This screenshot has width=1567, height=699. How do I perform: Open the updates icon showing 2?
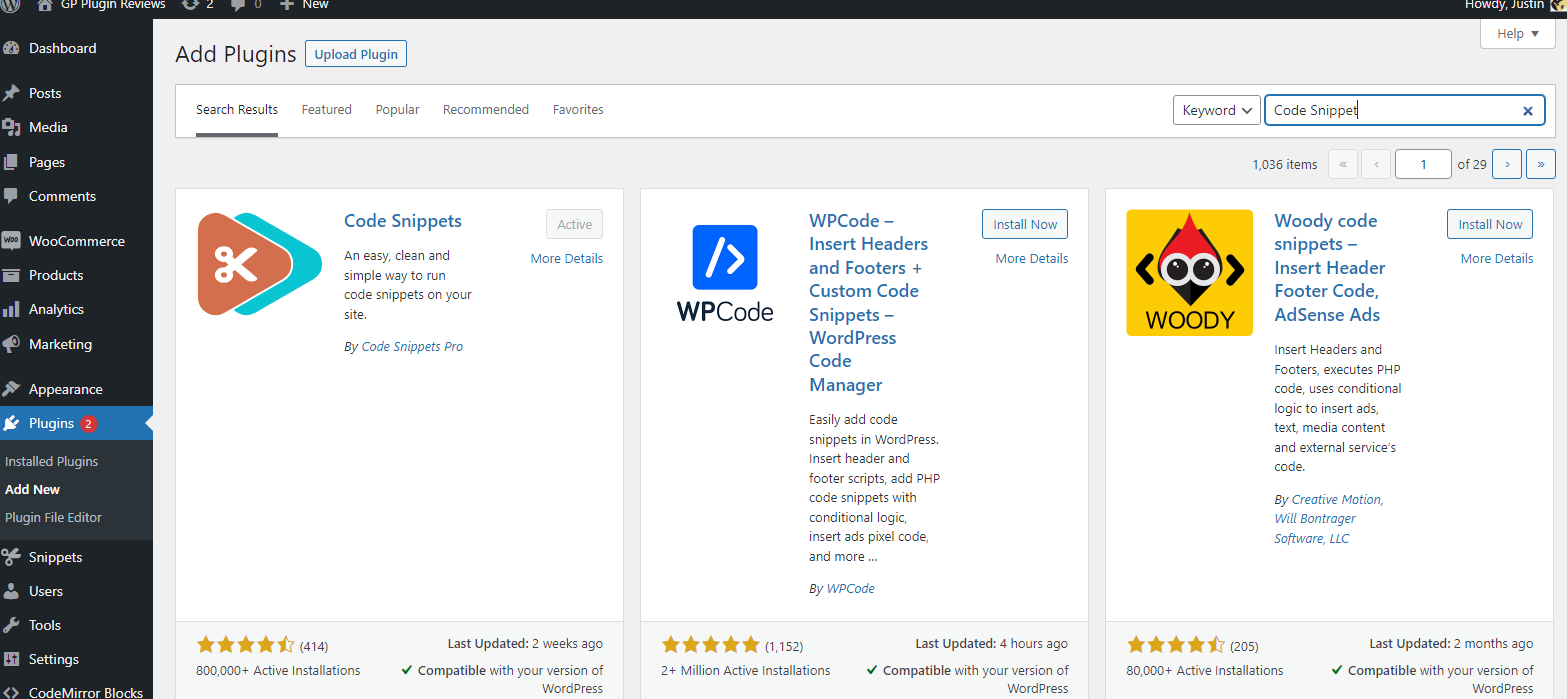(190, 5)
